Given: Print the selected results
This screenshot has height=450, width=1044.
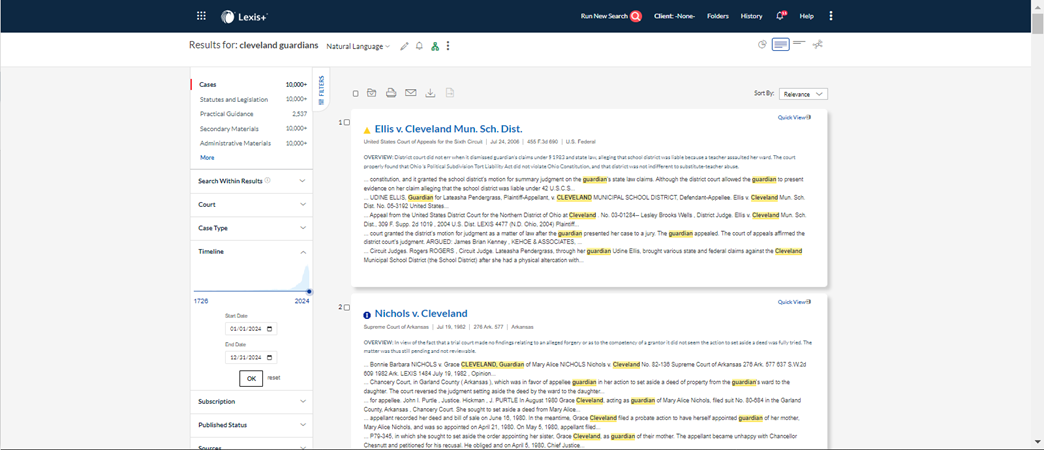Looking at the screenshot, I should 391,93.
